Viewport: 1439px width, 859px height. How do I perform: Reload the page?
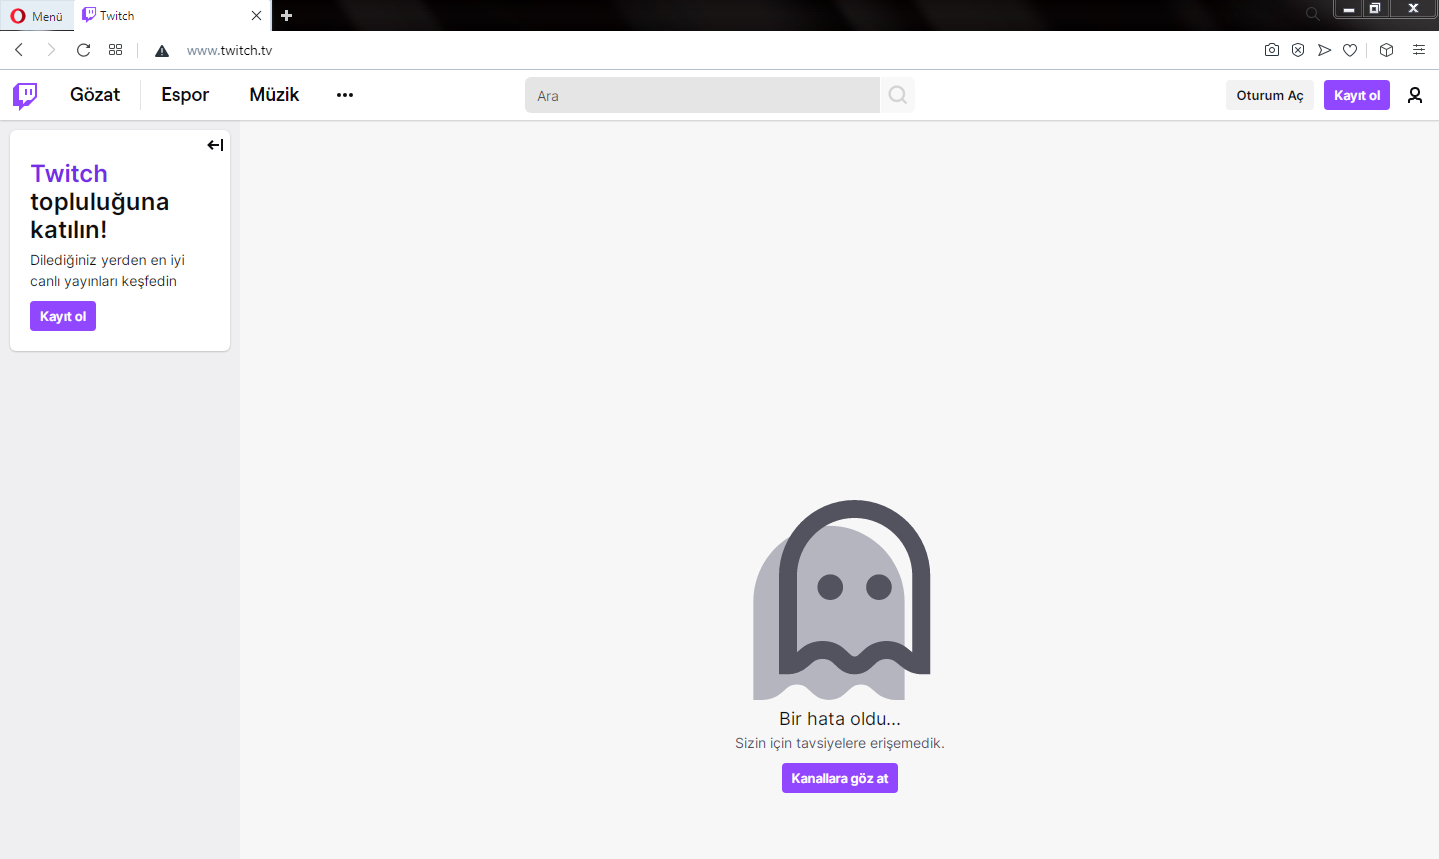click(83, 49)
